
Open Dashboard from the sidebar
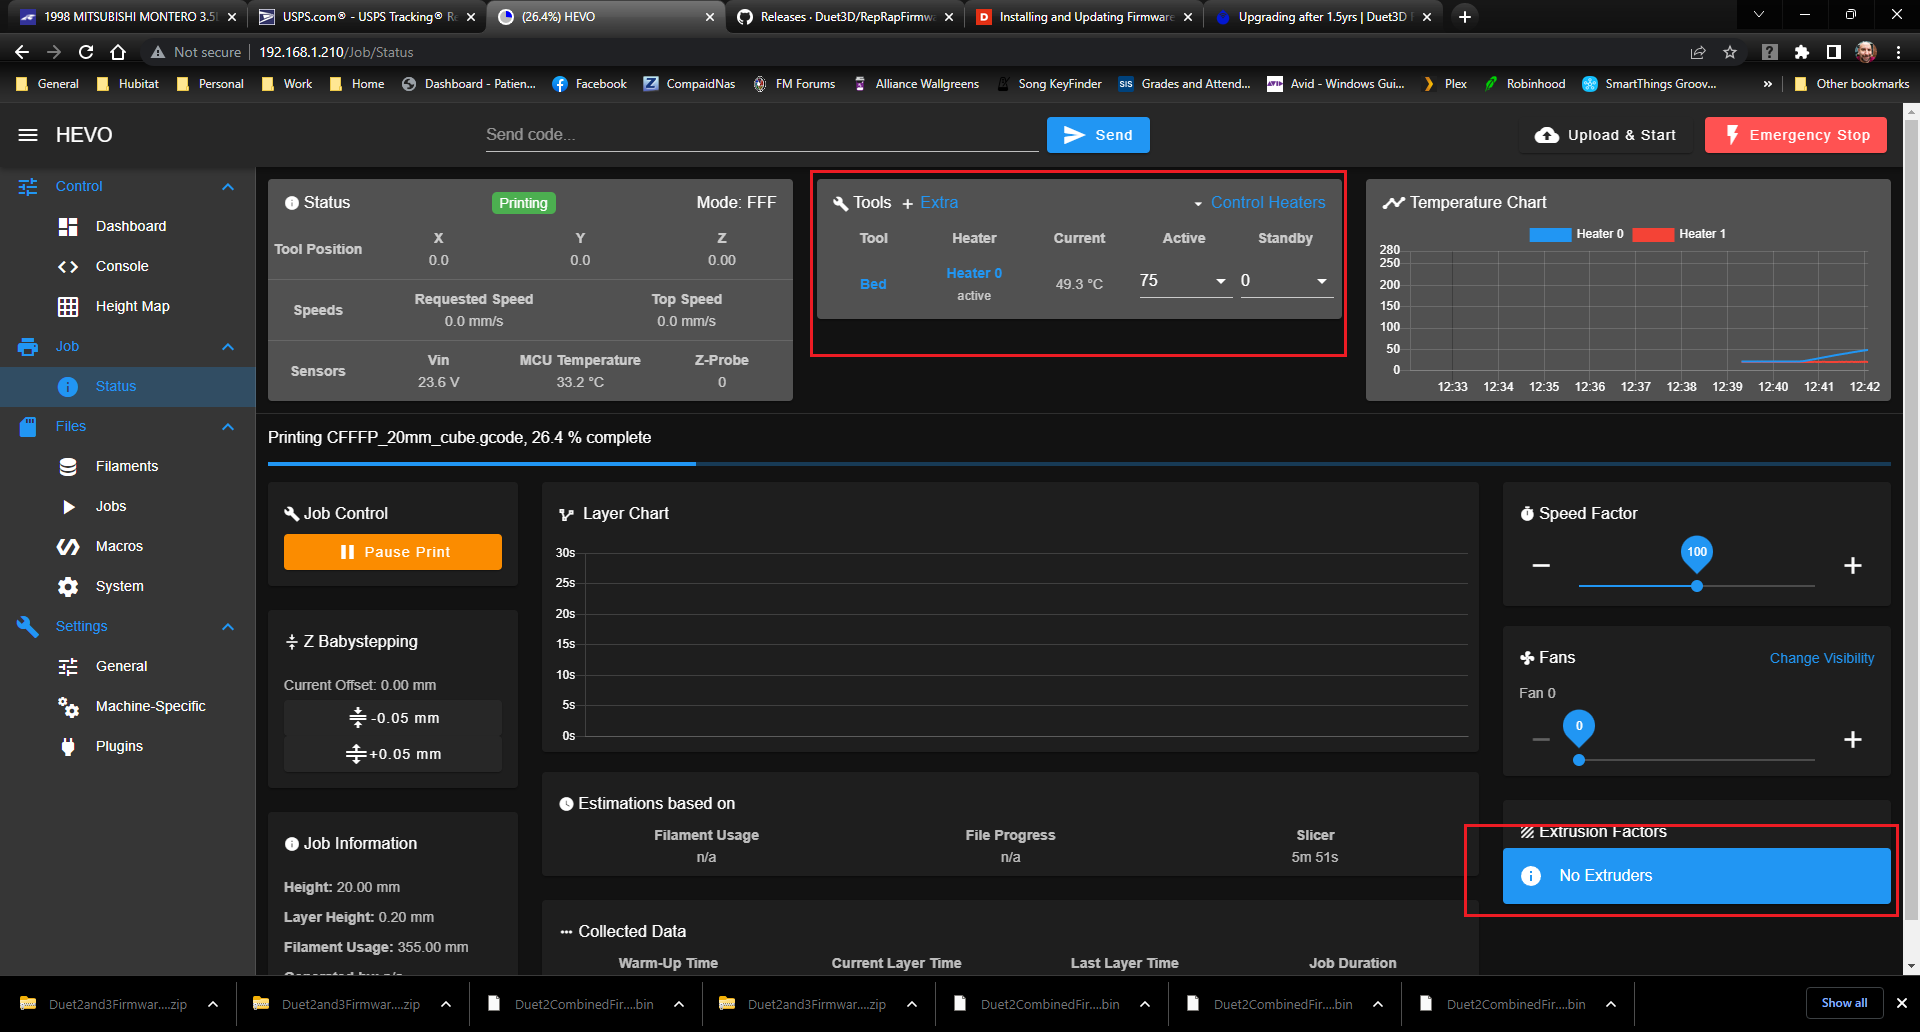(x=128, y=226)
